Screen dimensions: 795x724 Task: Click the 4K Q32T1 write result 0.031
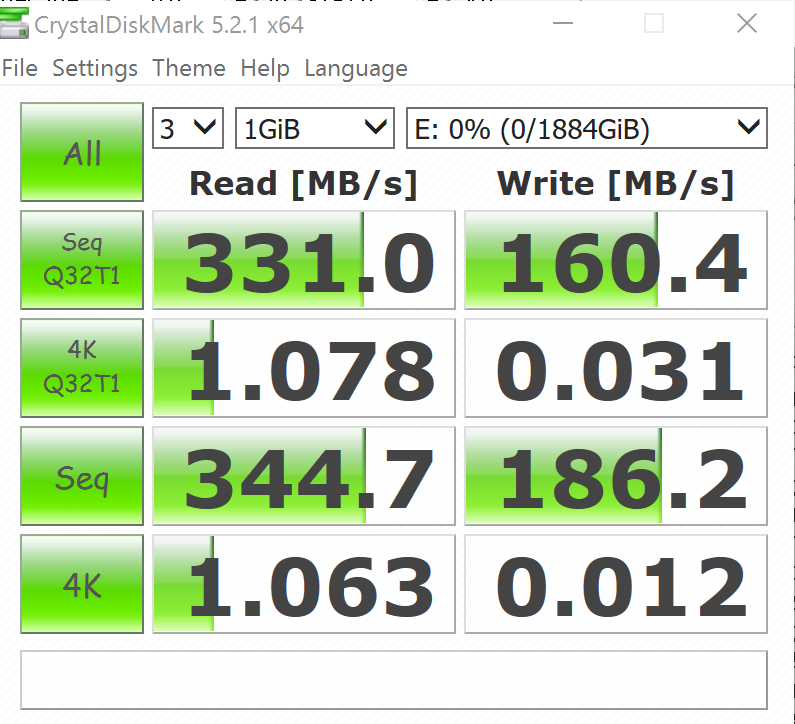(x=616, y=368)
